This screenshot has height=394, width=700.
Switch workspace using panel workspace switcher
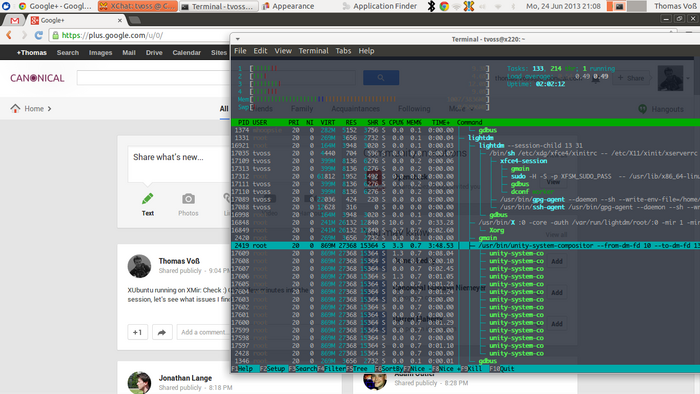[x=626, y=6]
